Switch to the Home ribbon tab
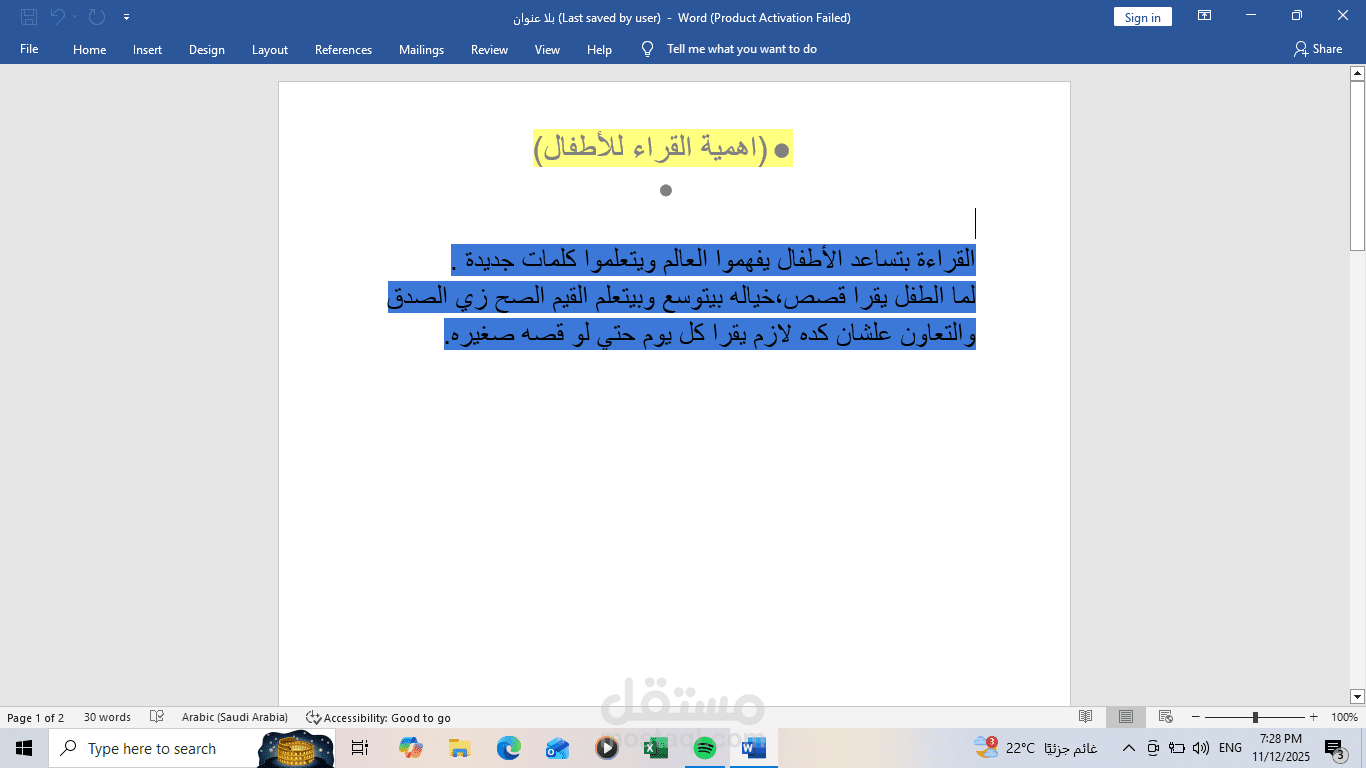Viewport: 1366px width, 768px height. click(x=89, y=49)
